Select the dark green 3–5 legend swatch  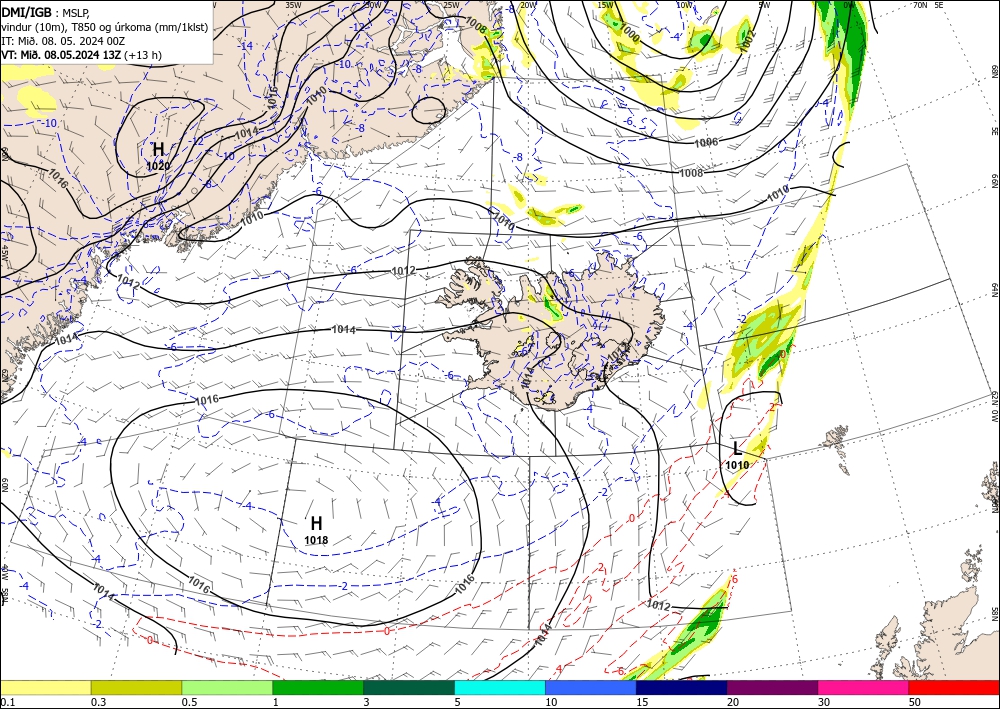point(409,687)
